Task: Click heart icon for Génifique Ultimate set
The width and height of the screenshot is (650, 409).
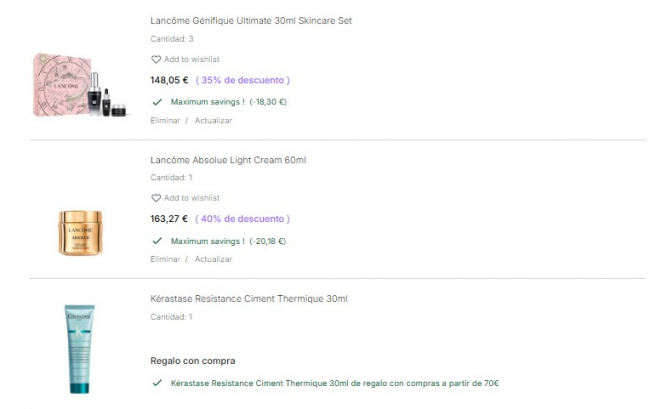Action: coord(156,60)
